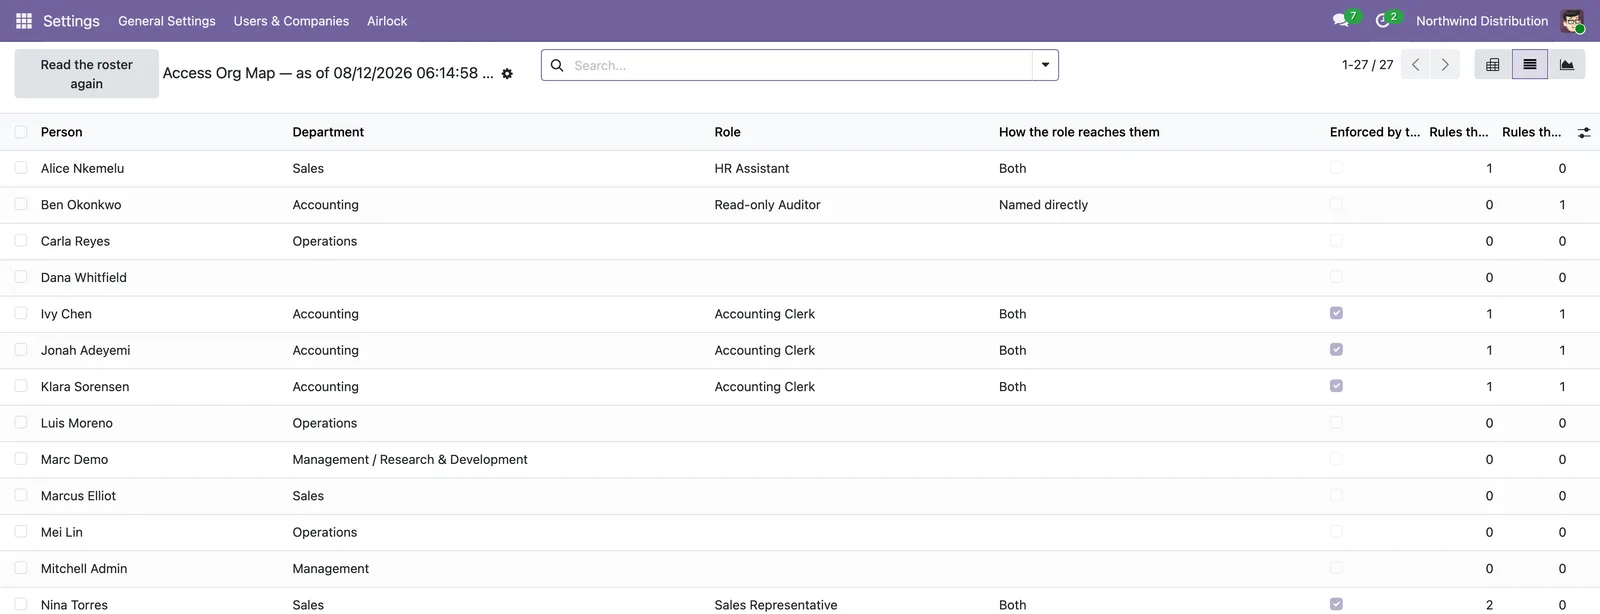Open Users & Companies menu
The height and width of the screenshot is (614, 1600).
pos(291,21)
